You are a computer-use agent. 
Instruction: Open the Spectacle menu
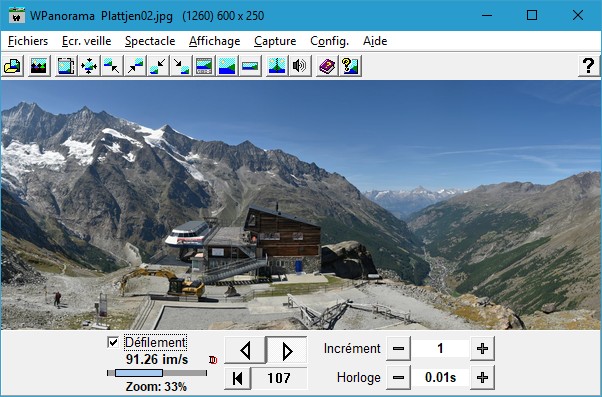click(150, 41)
